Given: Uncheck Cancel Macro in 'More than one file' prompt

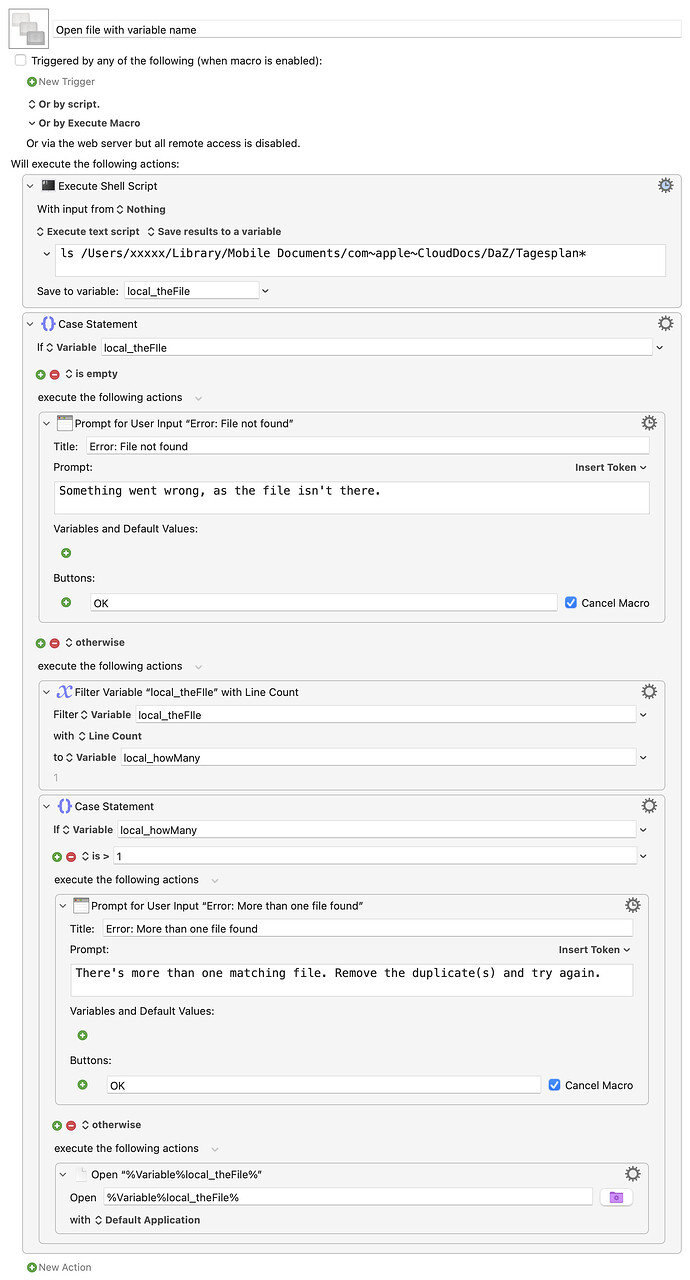Looking at the screenshot, I should (x=555, y=1085).
